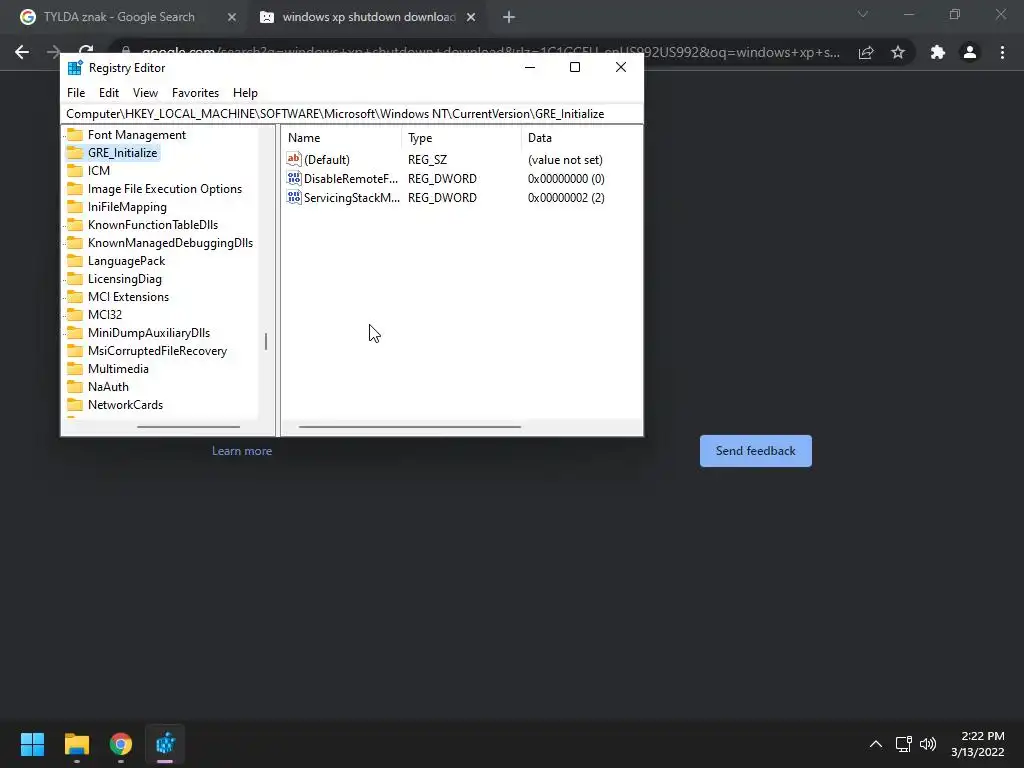Image resolution: width=1024 pixels, height=768 pixels.
Task: Select the GRE_Initialize key
Action: point(122,153)
